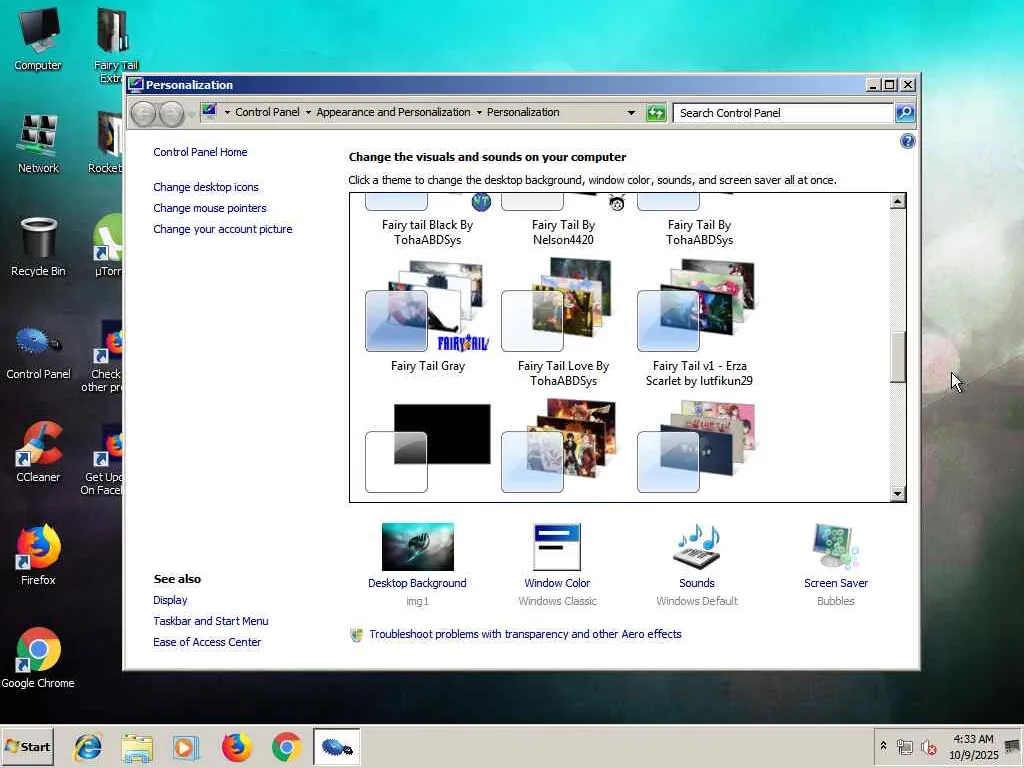The height and width of the screenshot is (768, 1024).
Task: Click the taskbar clock
Action: (973, 746)
